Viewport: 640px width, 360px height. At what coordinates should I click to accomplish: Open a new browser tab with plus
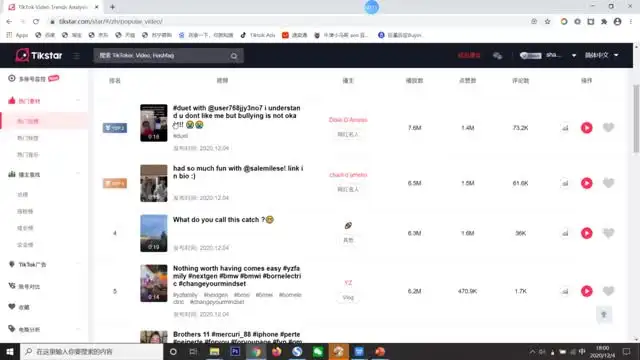(112, 7)
